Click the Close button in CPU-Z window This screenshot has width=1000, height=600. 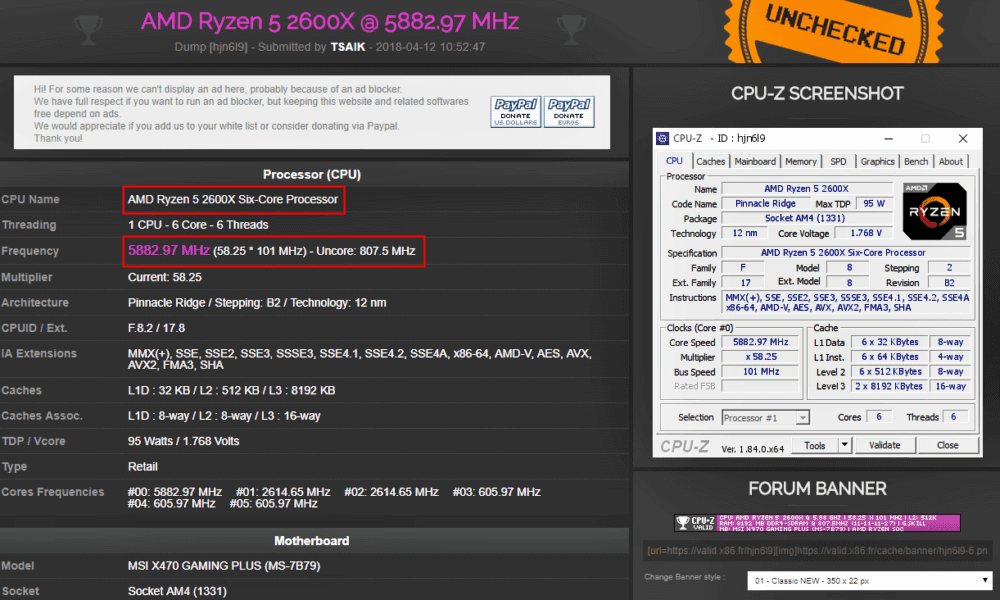(x=947, y=445)
